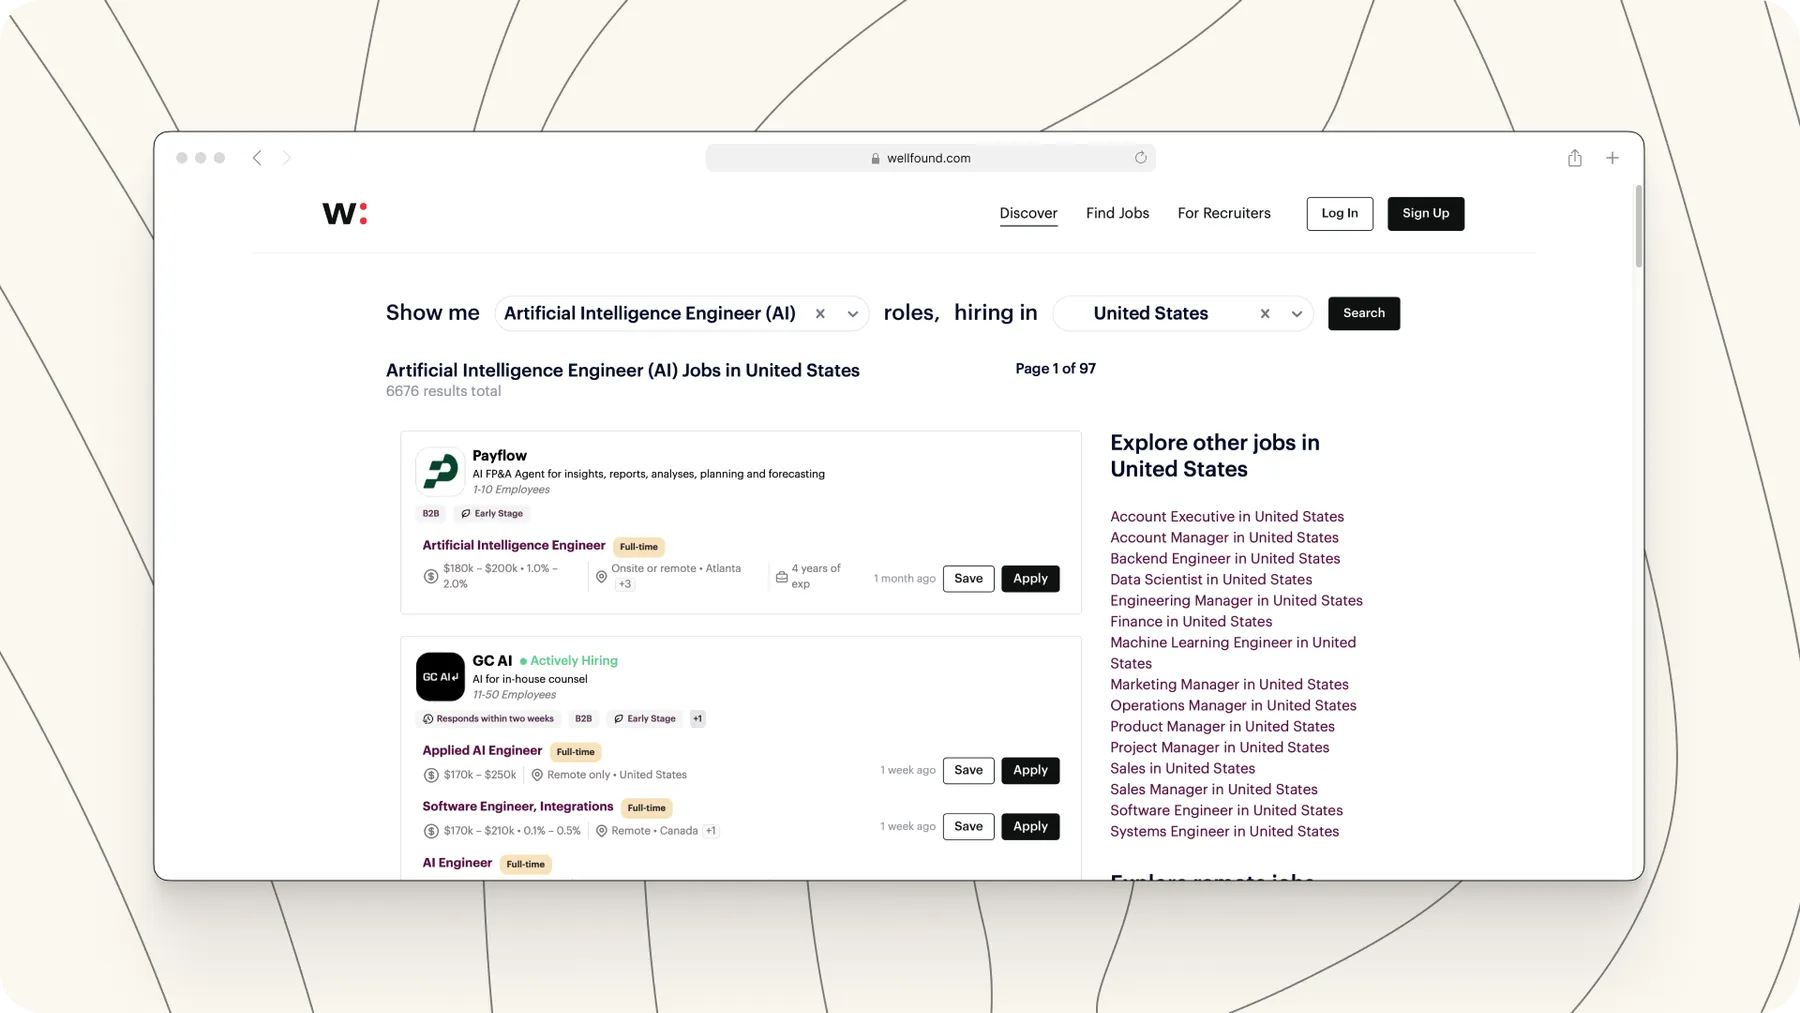Open the Payflow company name link

(499, 455)
